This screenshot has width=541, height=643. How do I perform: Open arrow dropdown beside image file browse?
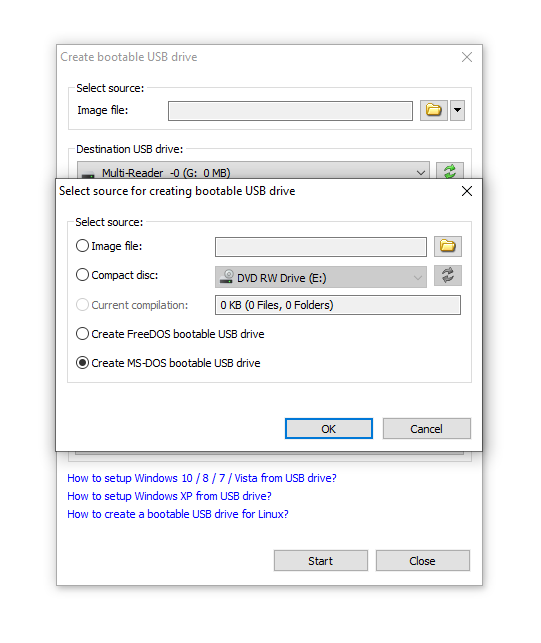[x=457, y=110]
